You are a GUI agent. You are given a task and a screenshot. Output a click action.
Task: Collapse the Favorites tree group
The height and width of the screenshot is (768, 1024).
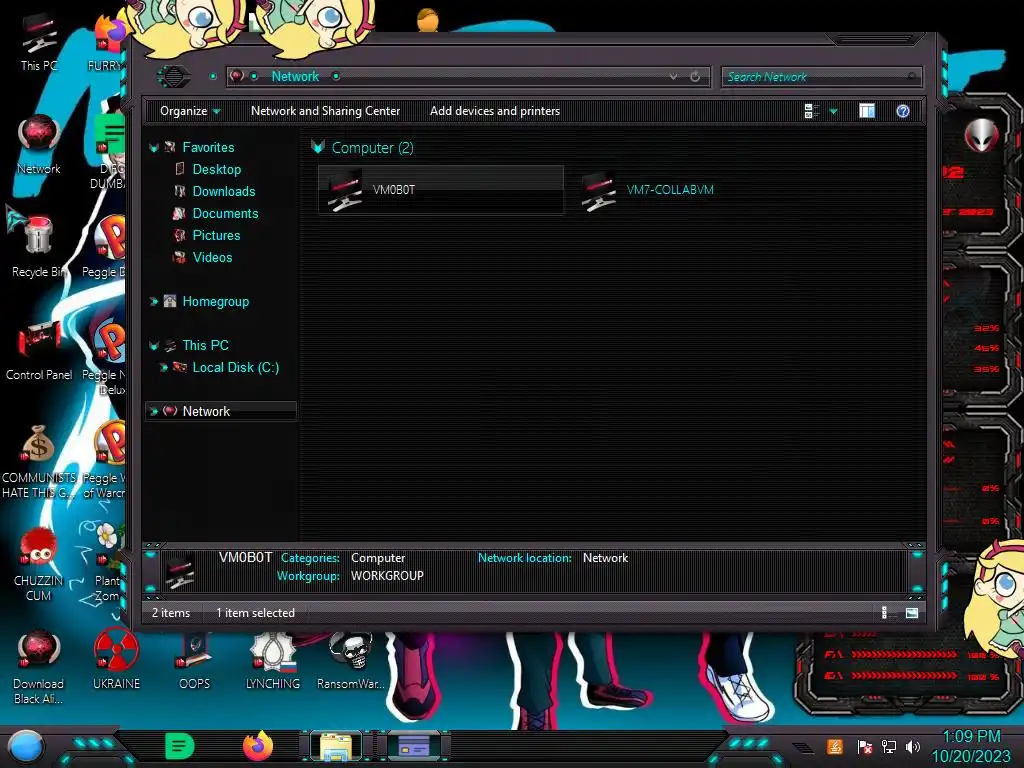click(x=154, y=148)
